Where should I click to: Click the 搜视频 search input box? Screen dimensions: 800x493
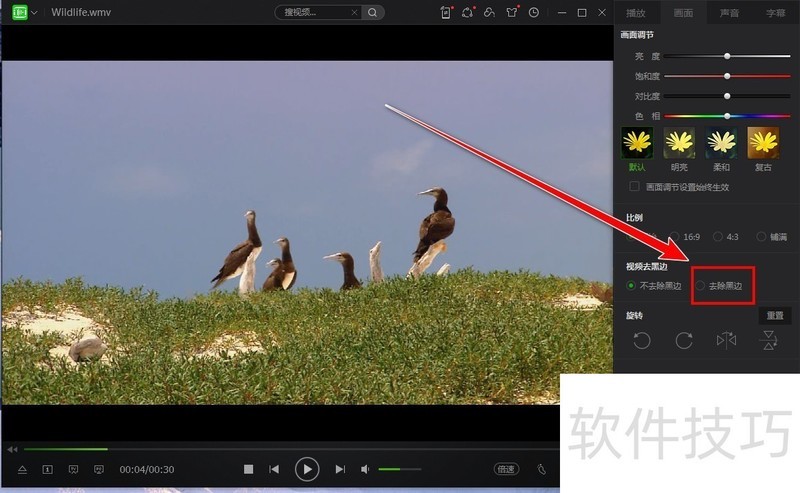tap(316, 13)
